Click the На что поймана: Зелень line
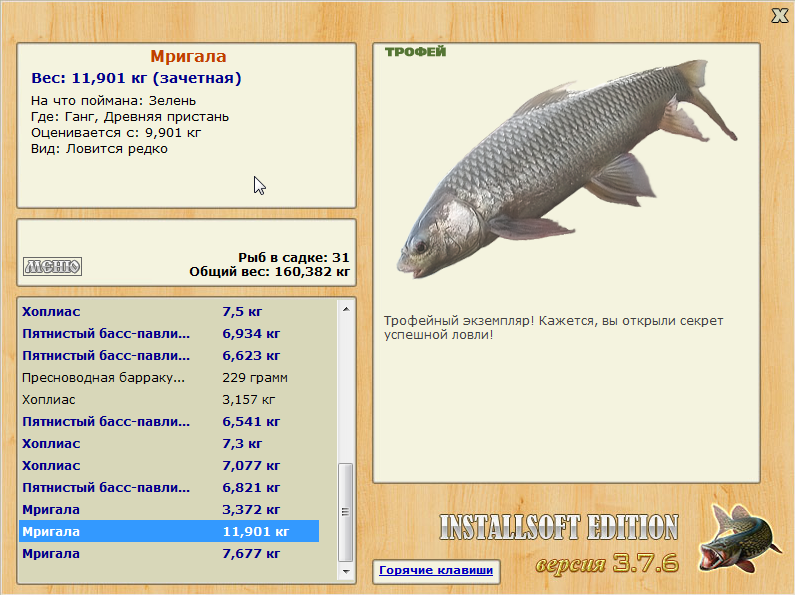This screenshot has height=595, width=795. 114,100
